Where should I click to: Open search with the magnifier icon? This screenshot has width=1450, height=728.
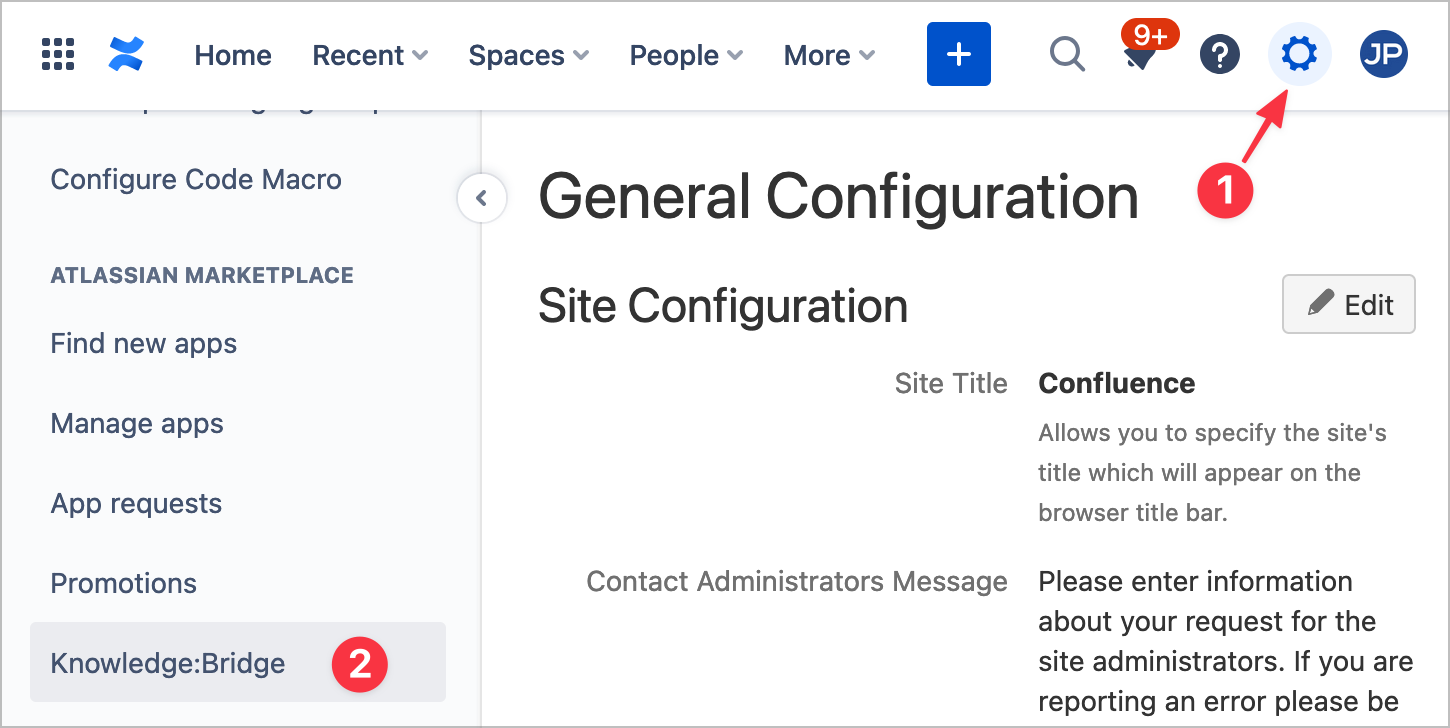[x=1067, y=54]
